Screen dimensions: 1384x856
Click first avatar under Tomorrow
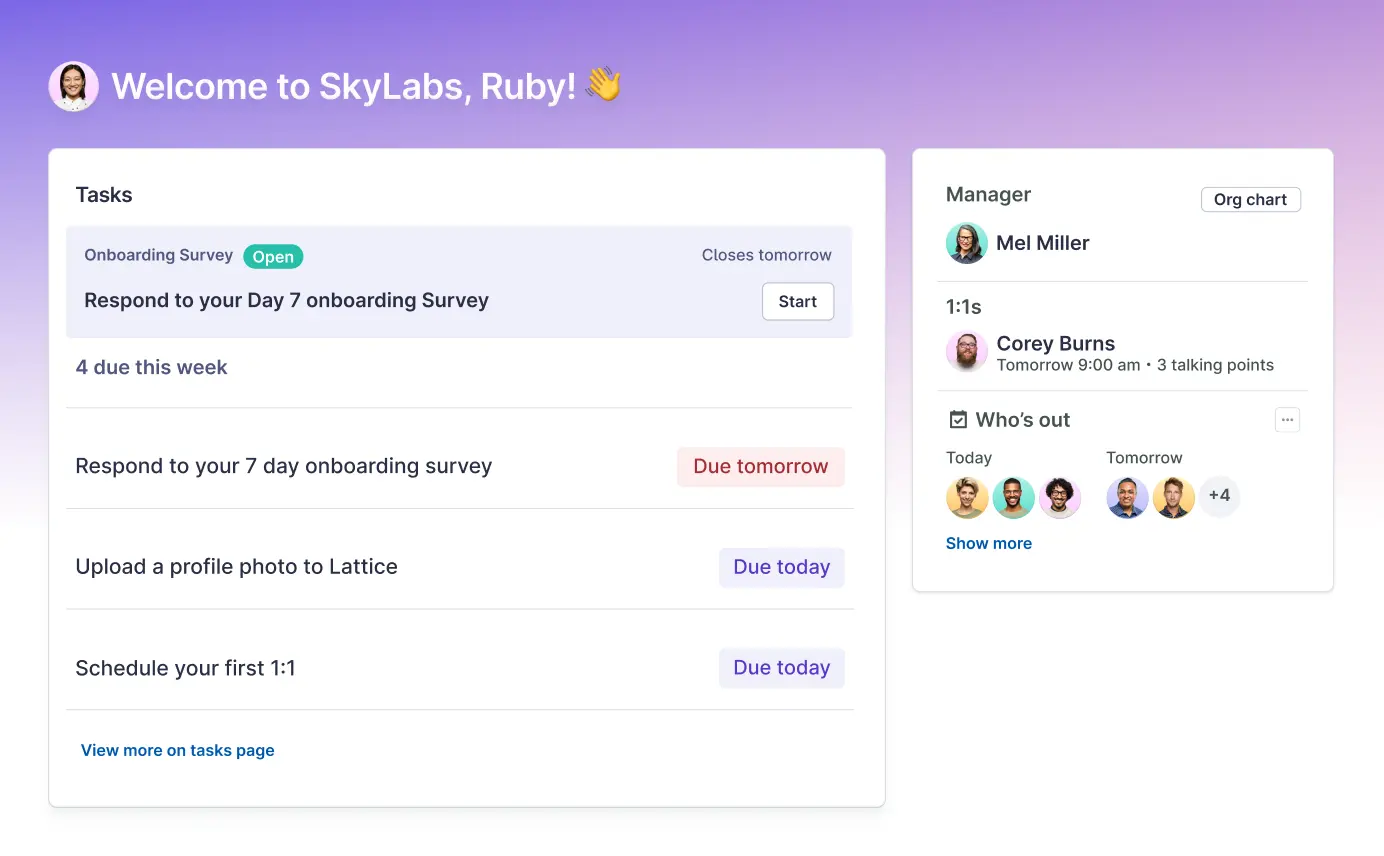coord(1127,497)
